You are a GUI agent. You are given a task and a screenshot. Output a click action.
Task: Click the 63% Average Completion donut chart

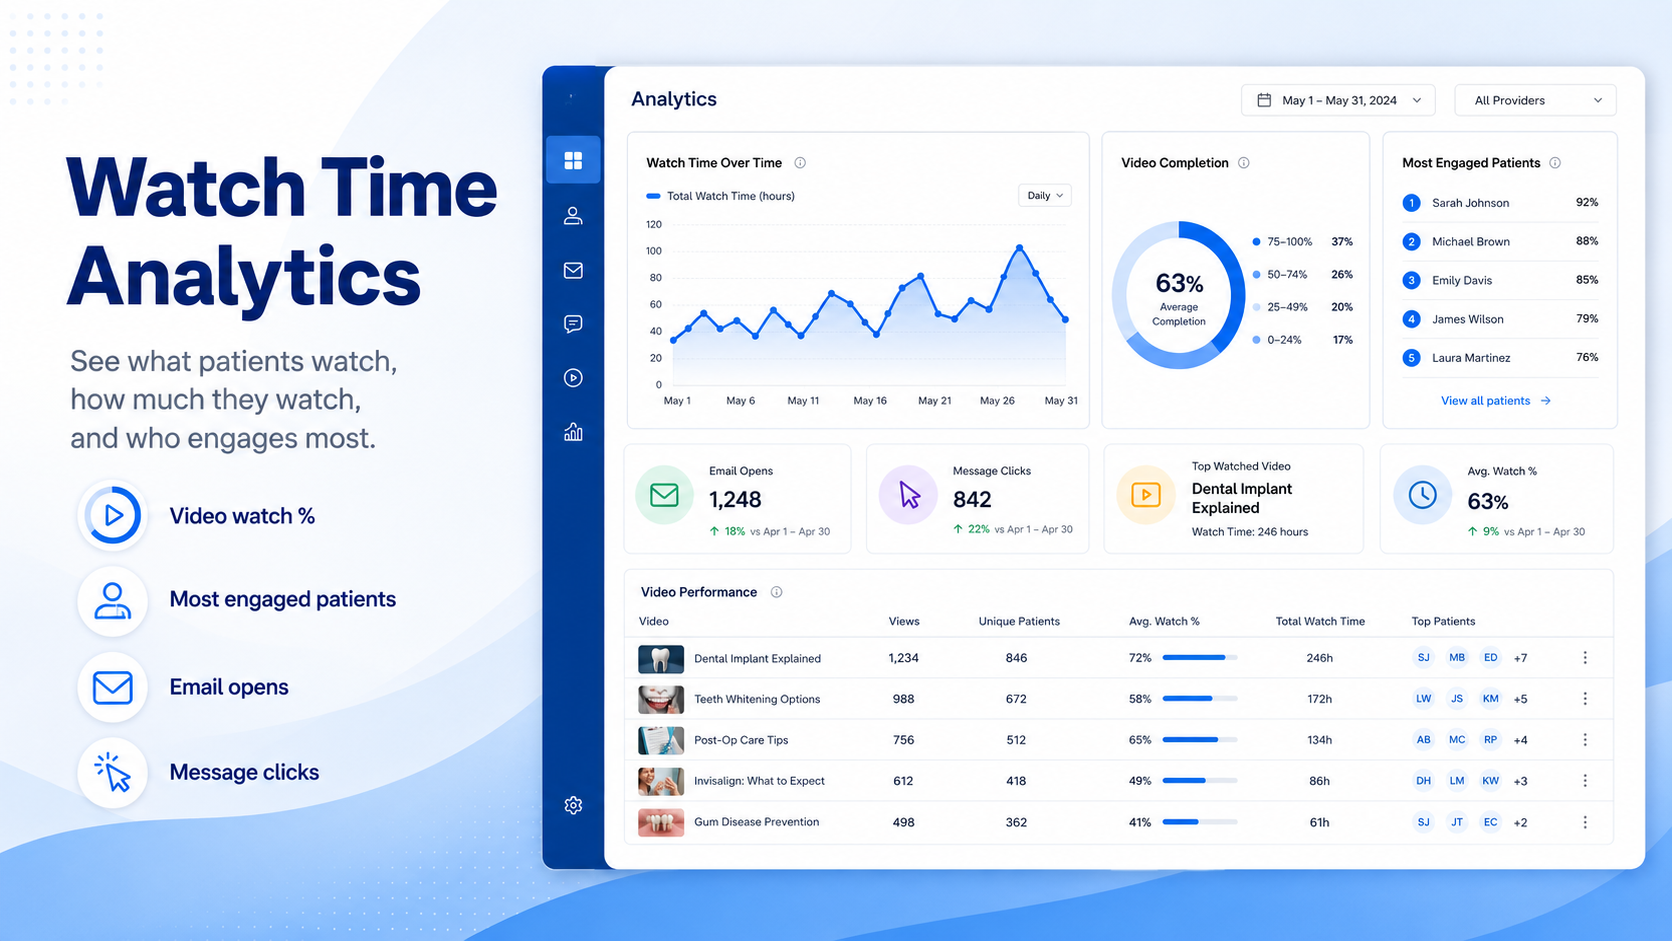pyautogui.click(x=1179, y=295)
